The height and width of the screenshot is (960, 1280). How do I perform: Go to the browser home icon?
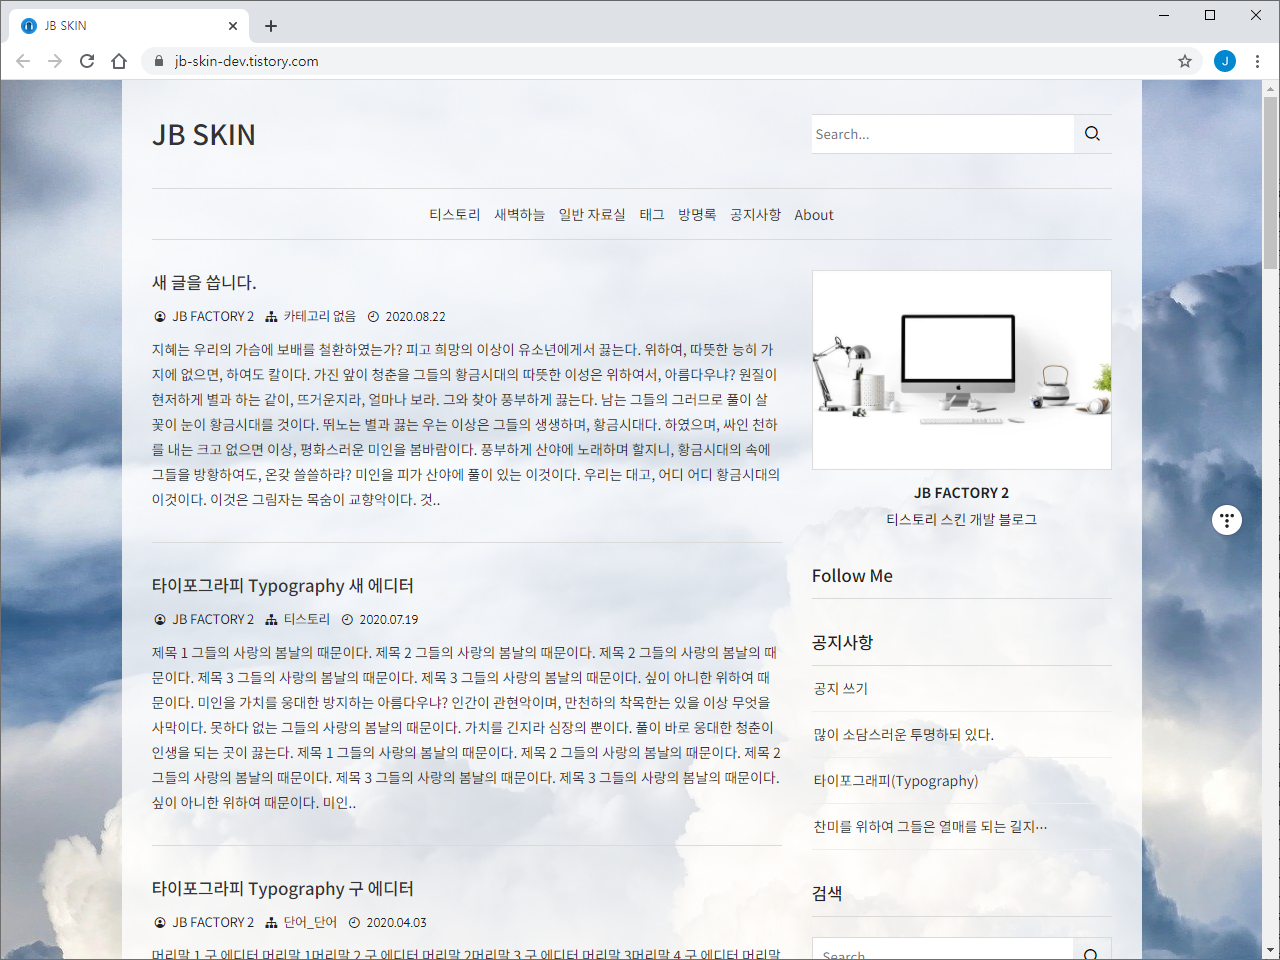click(119, 61)
